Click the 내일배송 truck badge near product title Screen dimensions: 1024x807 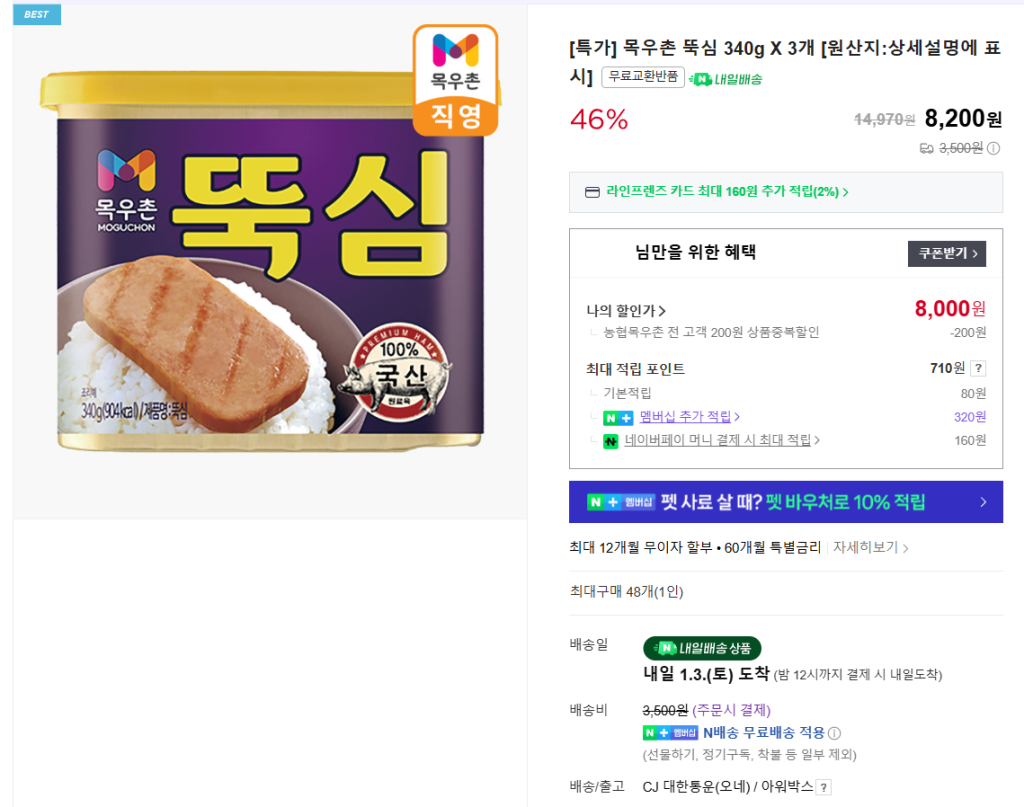click(x=726, y=79)
